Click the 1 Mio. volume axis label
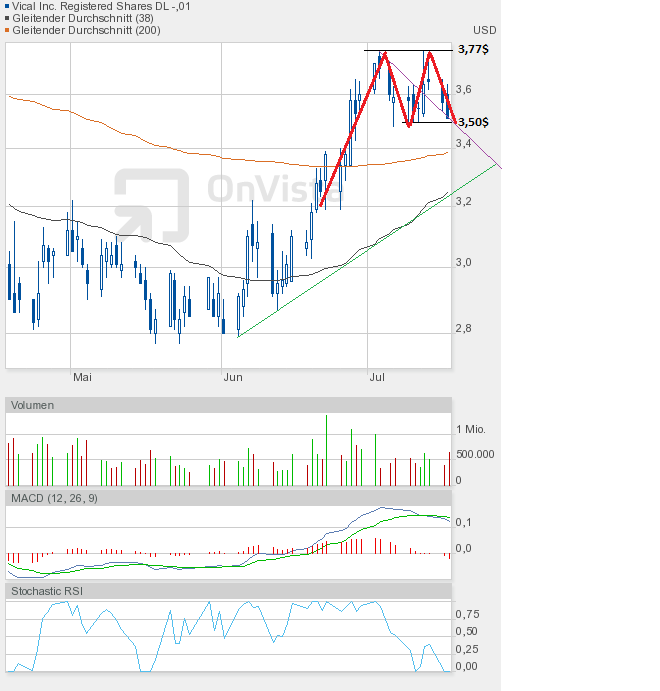 [471, 429]
